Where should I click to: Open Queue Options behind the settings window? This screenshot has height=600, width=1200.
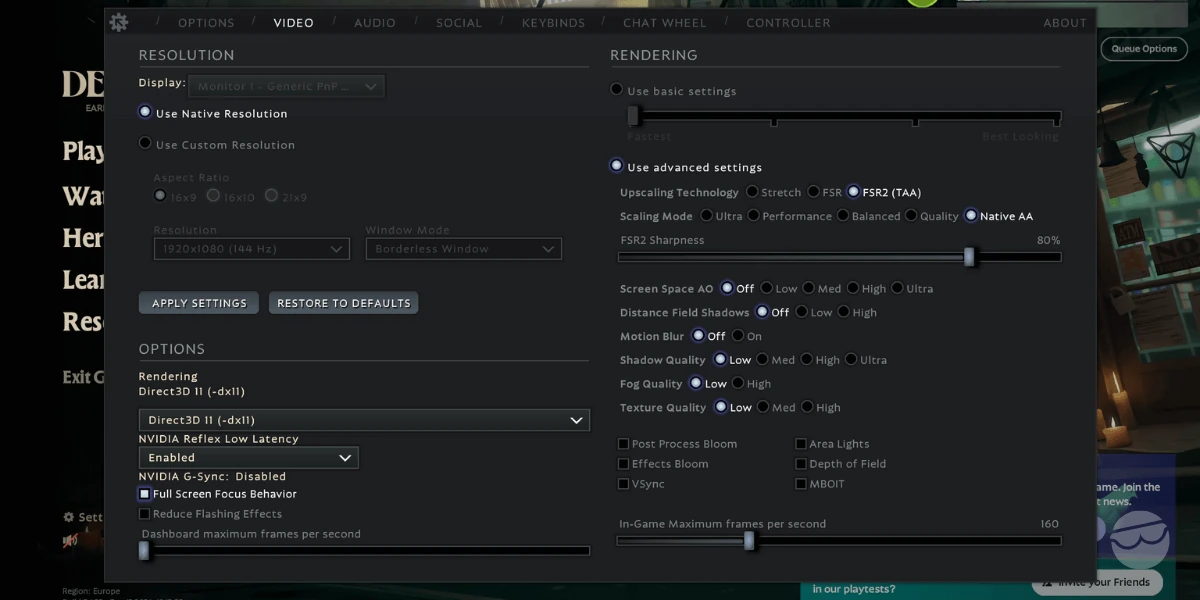tap(1144, 48)
